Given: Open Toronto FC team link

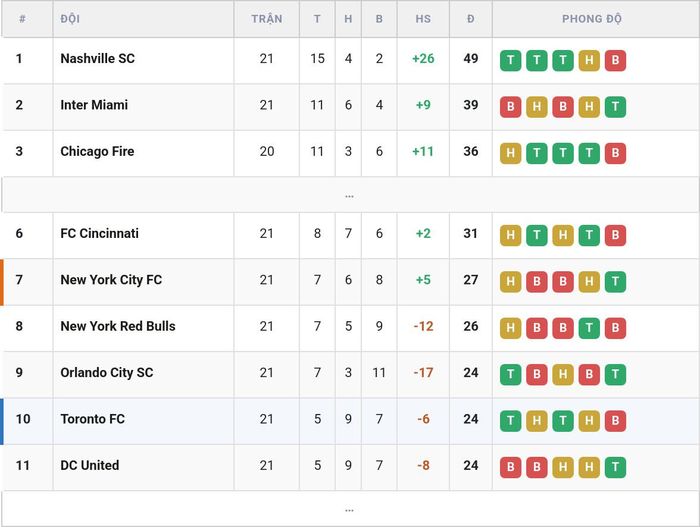Looking at the screenshot, I should (x=92, y=419).
